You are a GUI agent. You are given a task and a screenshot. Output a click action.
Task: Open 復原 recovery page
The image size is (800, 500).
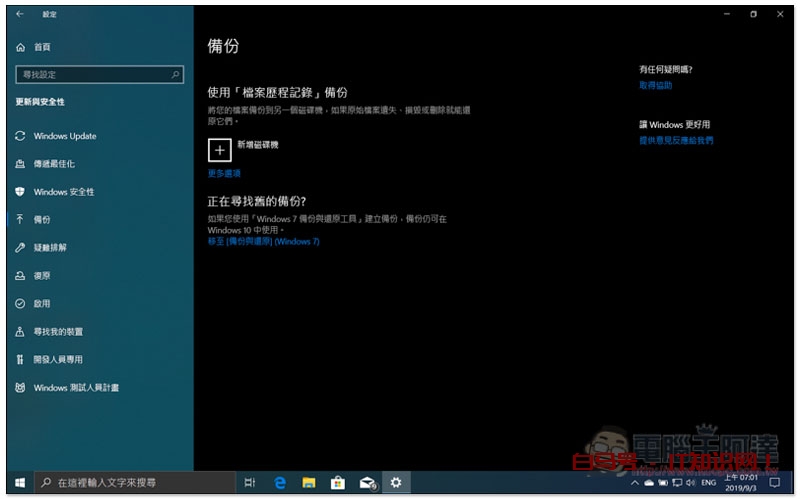click(x=42, y=275)
